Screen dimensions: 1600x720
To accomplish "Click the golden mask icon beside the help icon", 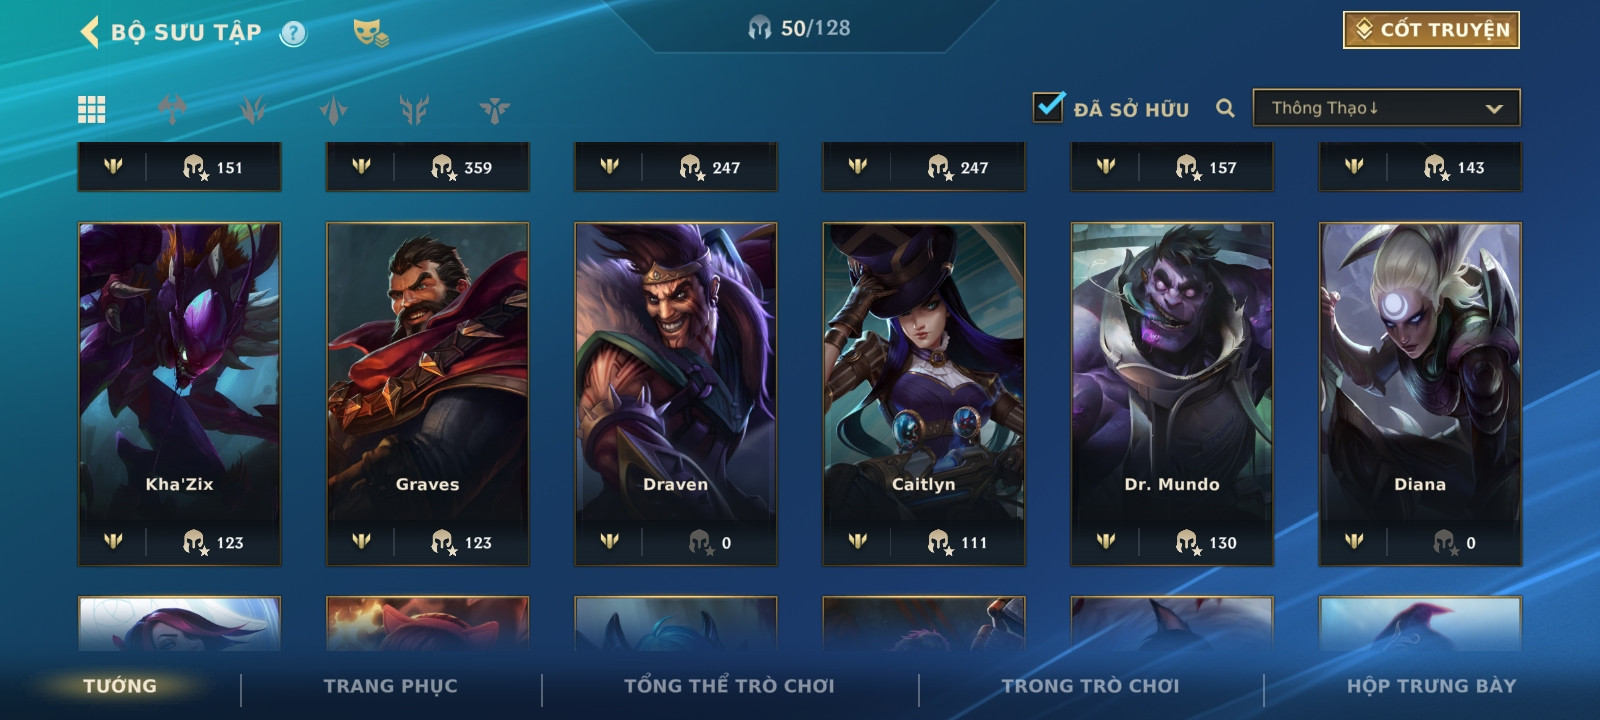I will click(x=370, y=33).
